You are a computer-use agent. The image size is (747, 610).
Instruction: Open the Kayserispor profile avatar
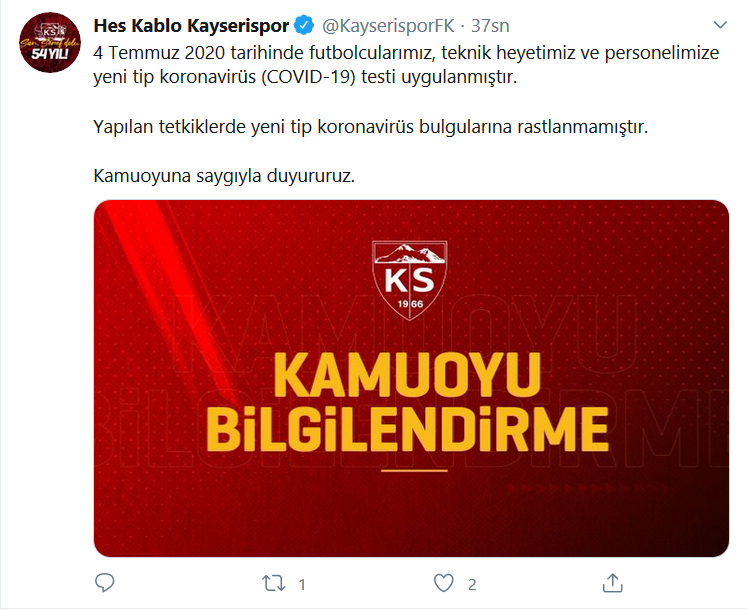50,42
